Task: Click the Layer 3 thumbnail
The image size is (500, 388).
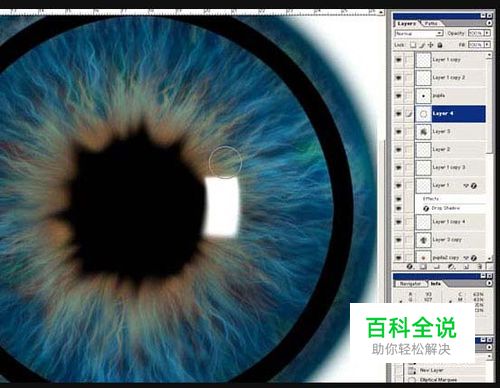Action: (423, 132)
